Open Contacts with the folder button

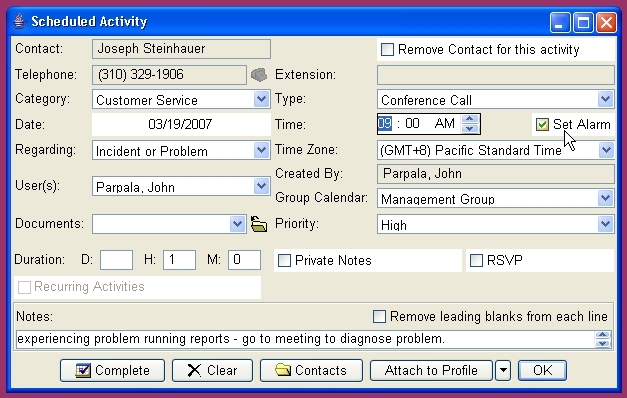(311, 370)
